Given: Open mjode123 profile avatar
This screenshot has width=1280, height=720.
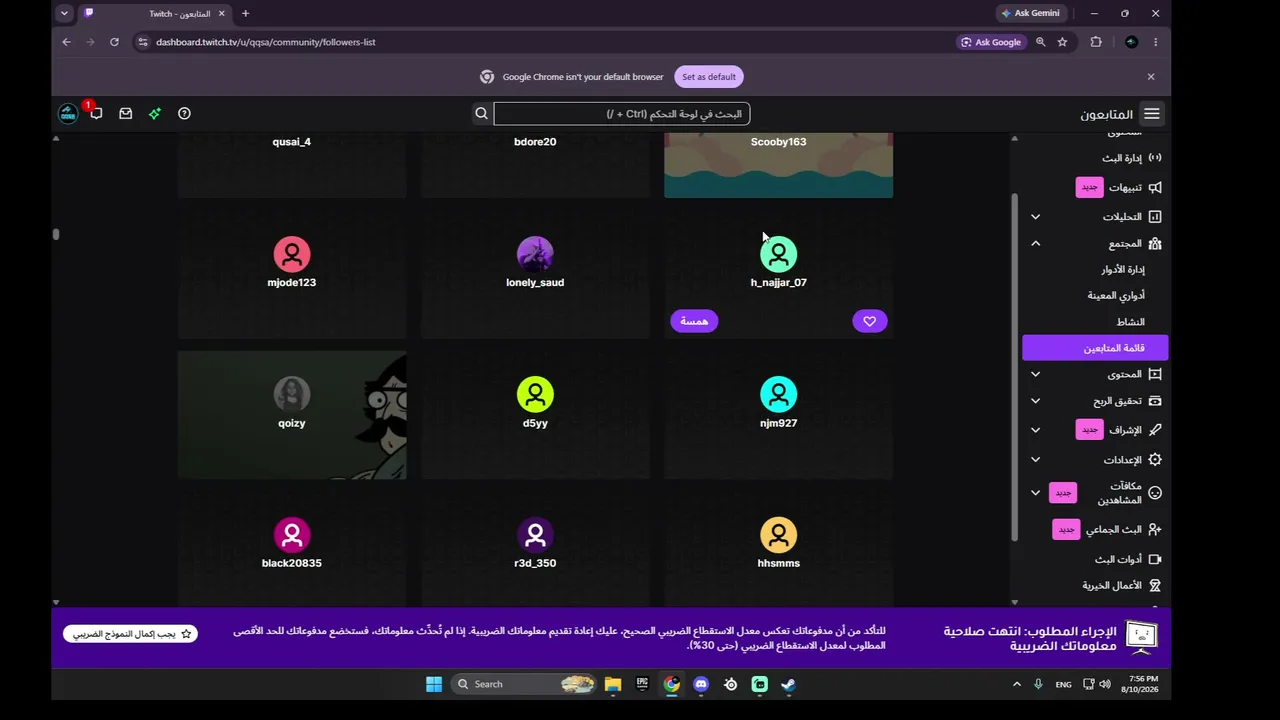Looking at the screenshot, I should (292, 254).
